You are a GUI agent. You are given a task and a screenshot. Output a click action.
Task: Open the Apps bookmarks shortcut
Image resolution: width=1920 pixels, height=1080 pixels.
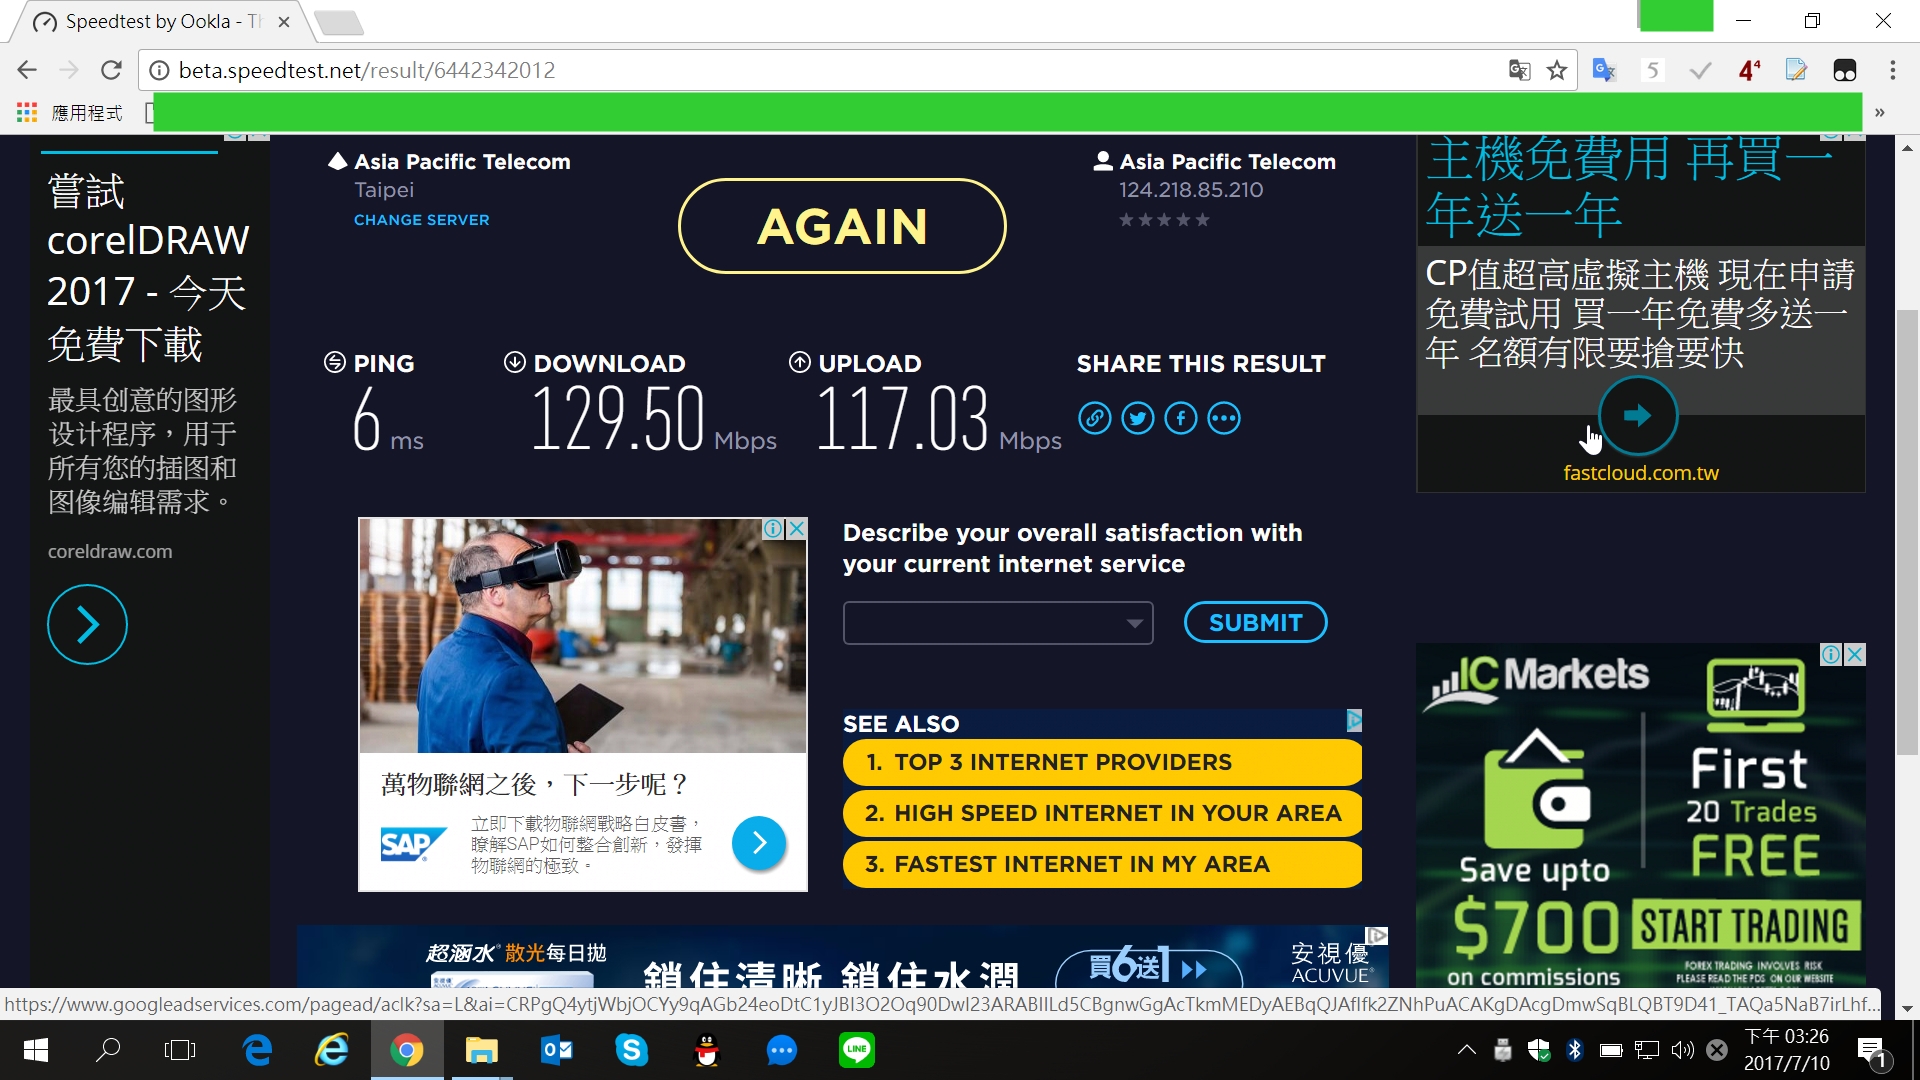pos(69,113)
